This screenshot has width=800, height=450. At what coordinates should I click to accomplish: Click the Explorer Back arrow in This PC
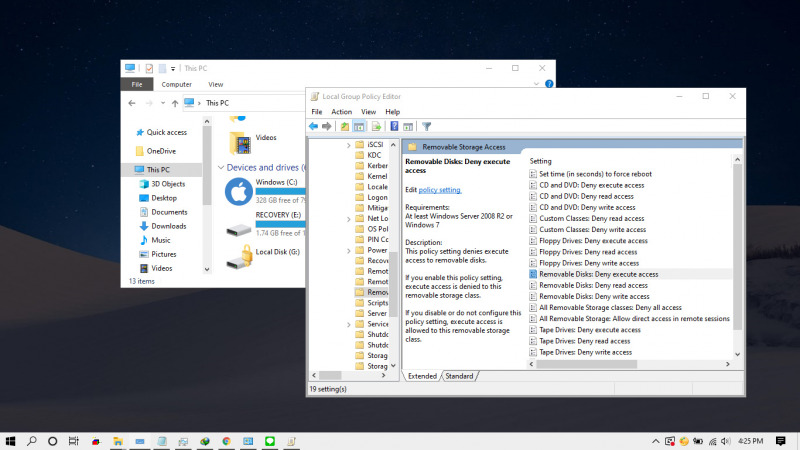click(132, 103)
